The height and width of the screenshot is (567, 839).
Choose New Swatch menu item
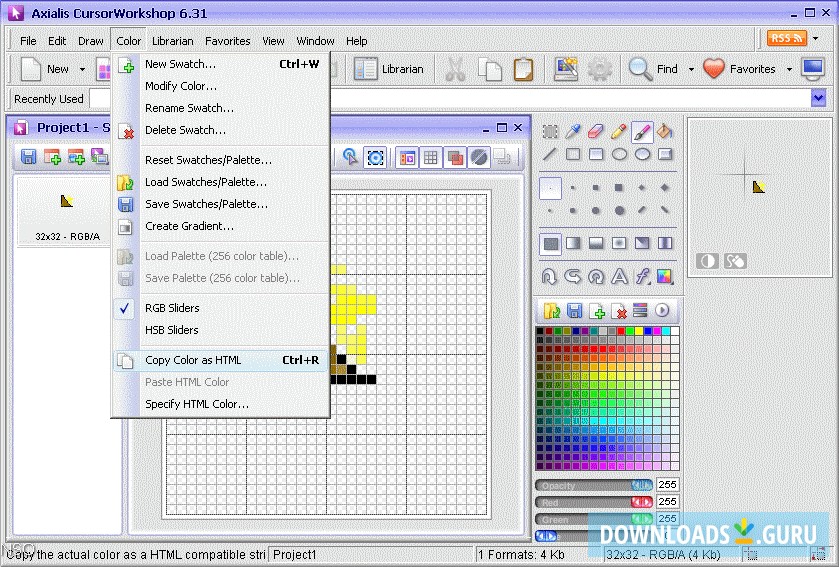point(219,64)
